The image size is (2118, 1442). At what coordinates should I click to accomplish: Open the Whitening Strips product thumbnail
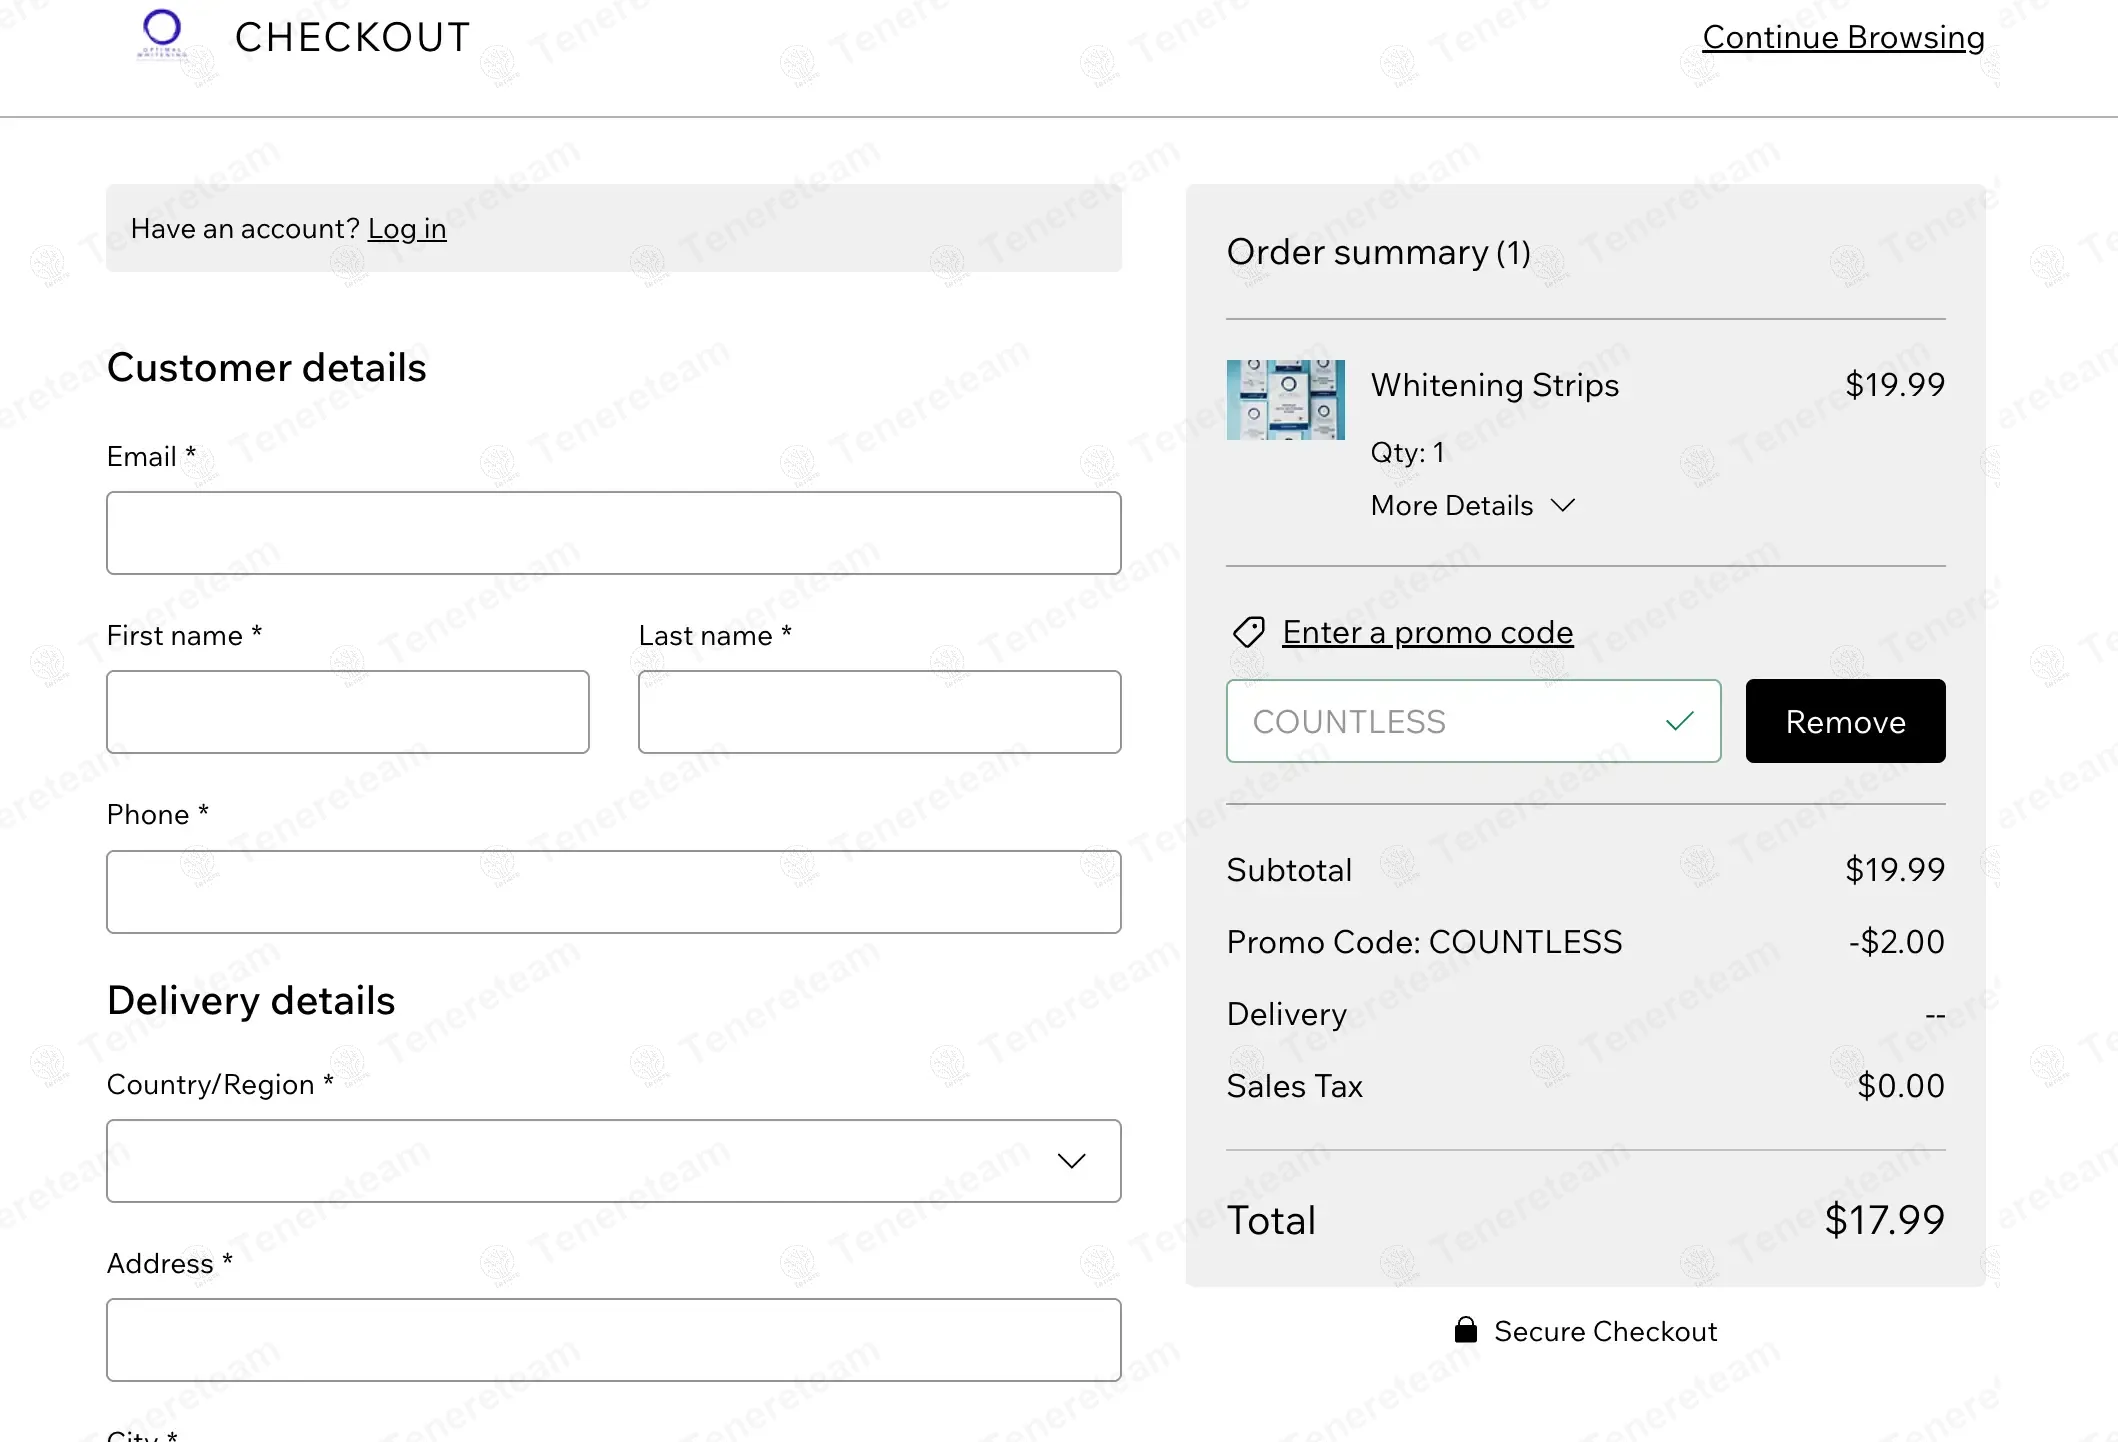point(1286,400)
